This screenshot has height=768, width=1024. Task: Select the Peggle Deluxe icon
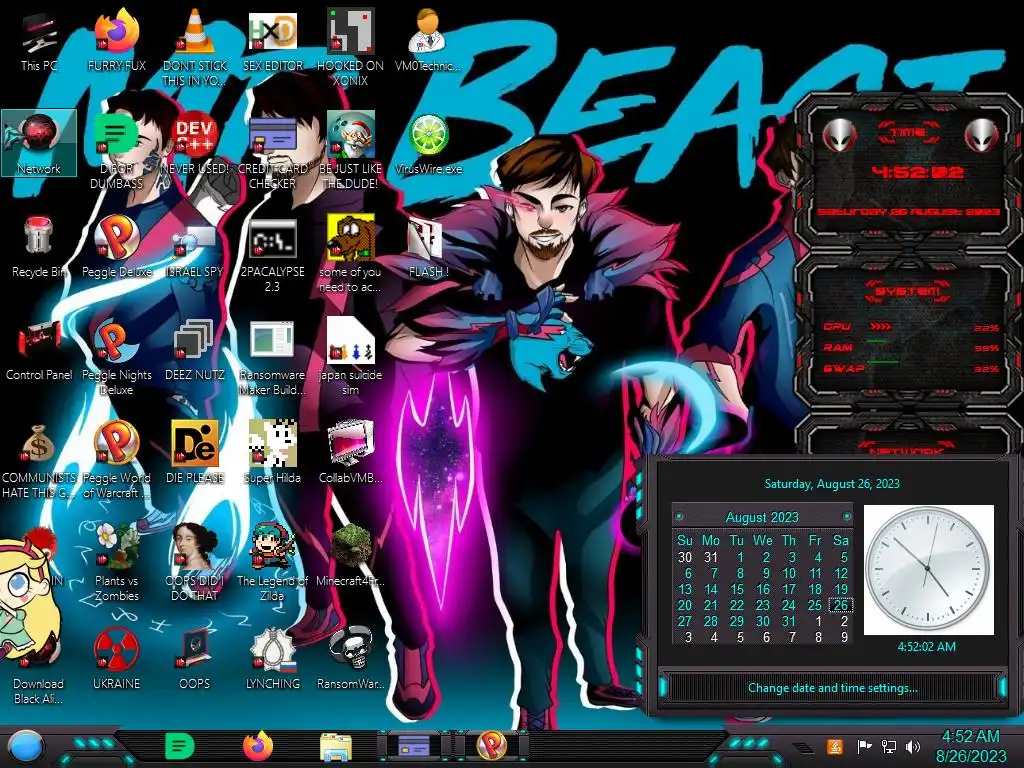coord(116,247)
